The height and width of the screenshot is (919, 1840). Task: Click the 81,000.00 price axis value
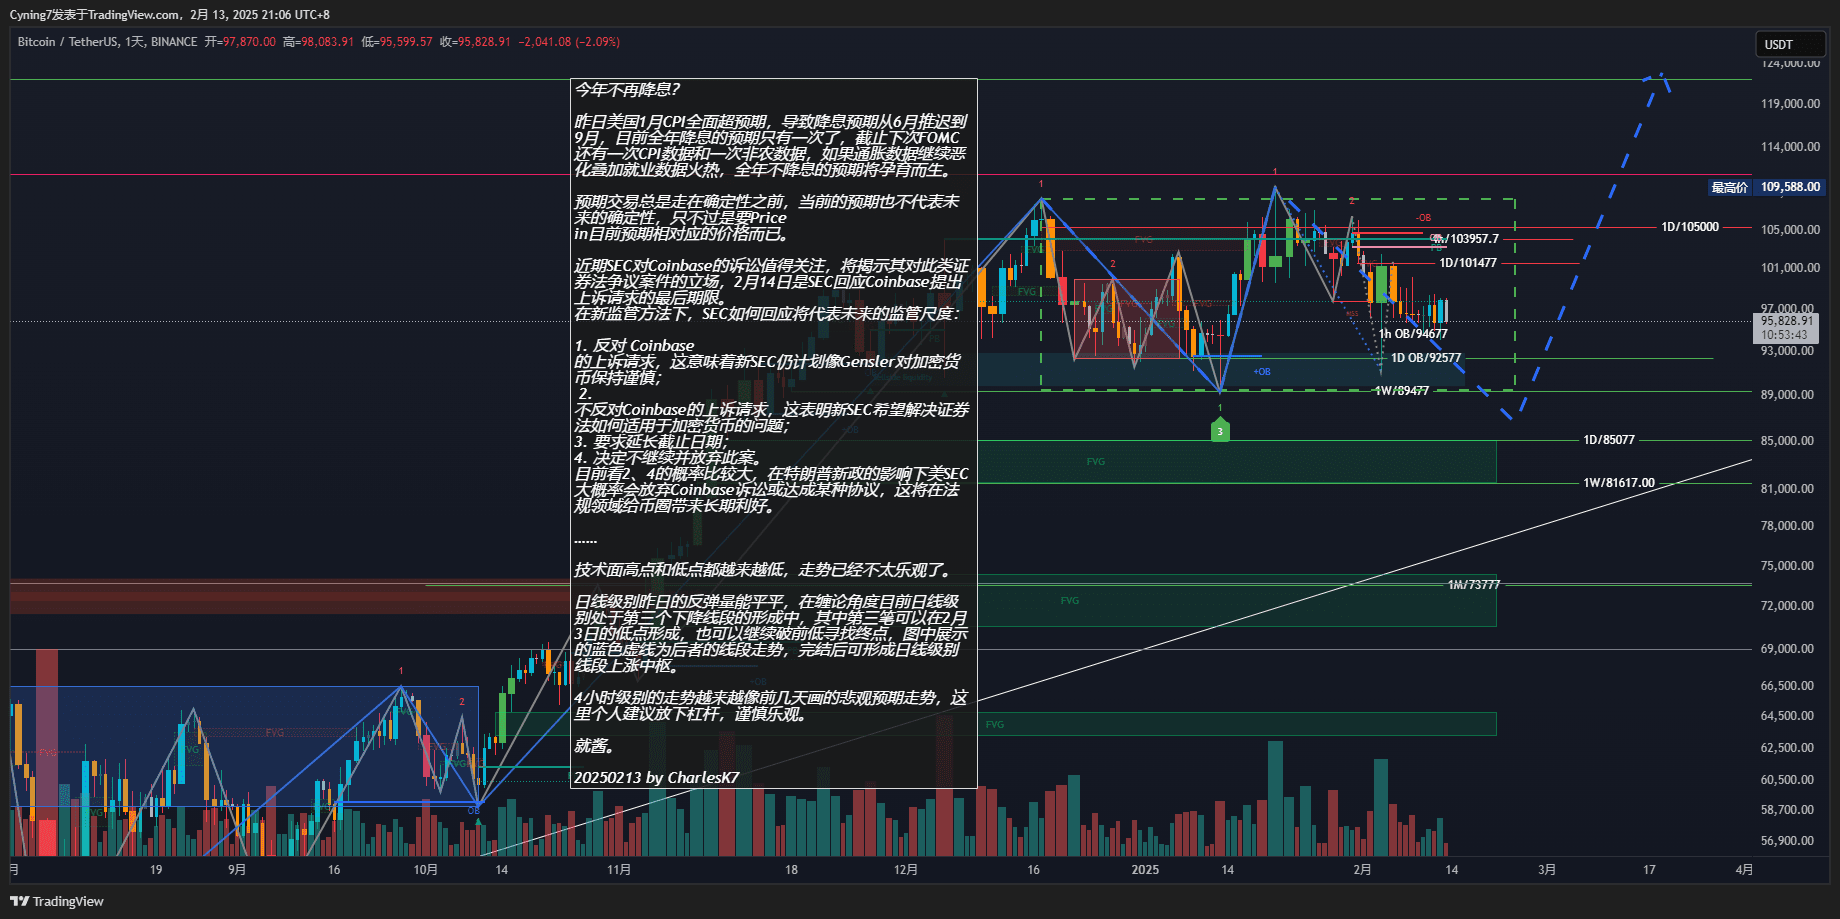point(1787,489)
